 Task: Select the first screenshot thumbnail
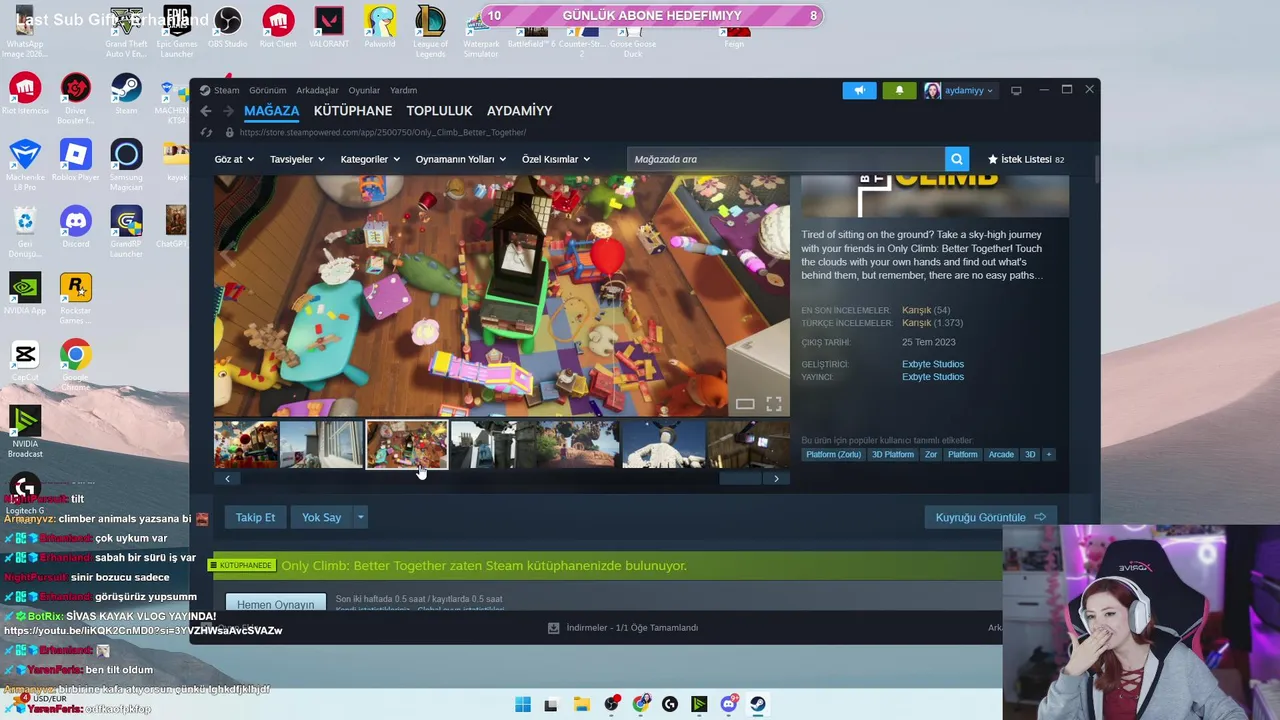(x=246, y=445)
